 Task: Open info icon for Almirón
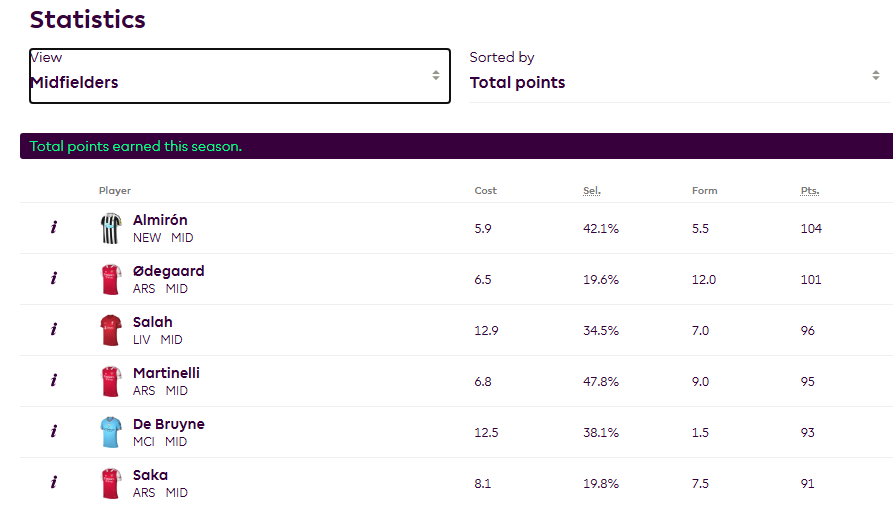(54, 227)
